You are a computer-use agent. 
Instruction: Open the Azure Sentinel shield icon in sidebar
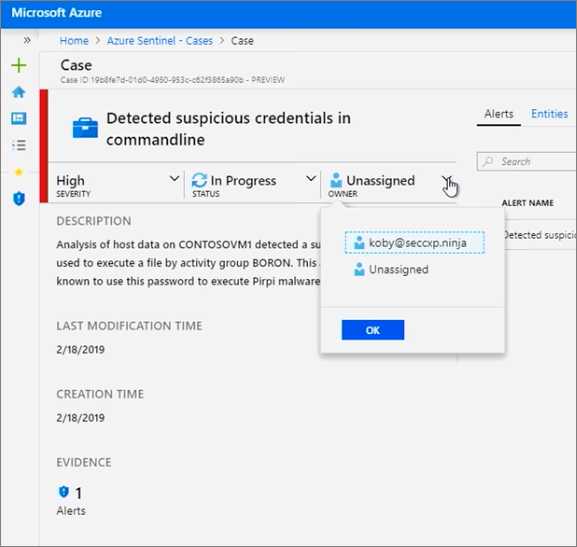point(19,198)
